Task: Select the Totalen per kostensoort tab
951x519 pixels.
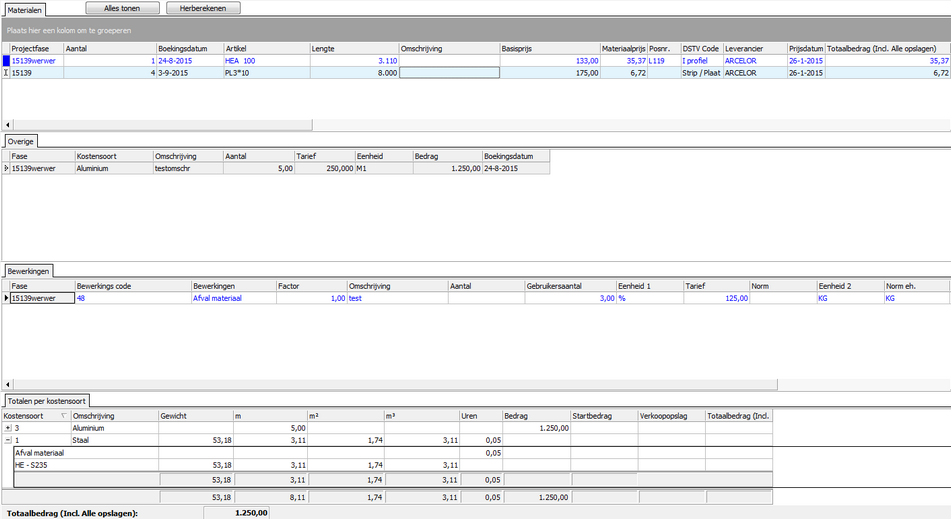Action: point(47,401)
